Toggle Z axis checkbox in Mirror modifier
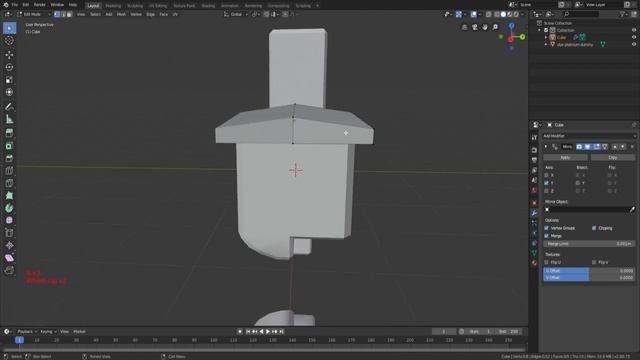Viewport: 640px width, 360px height. [x=546, y=191]
